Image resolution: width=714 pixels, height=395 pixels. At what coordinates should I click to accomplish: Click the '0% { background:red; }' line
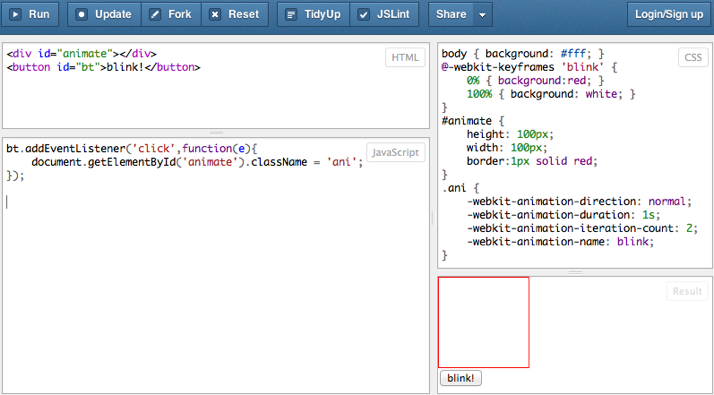(536, 81)
